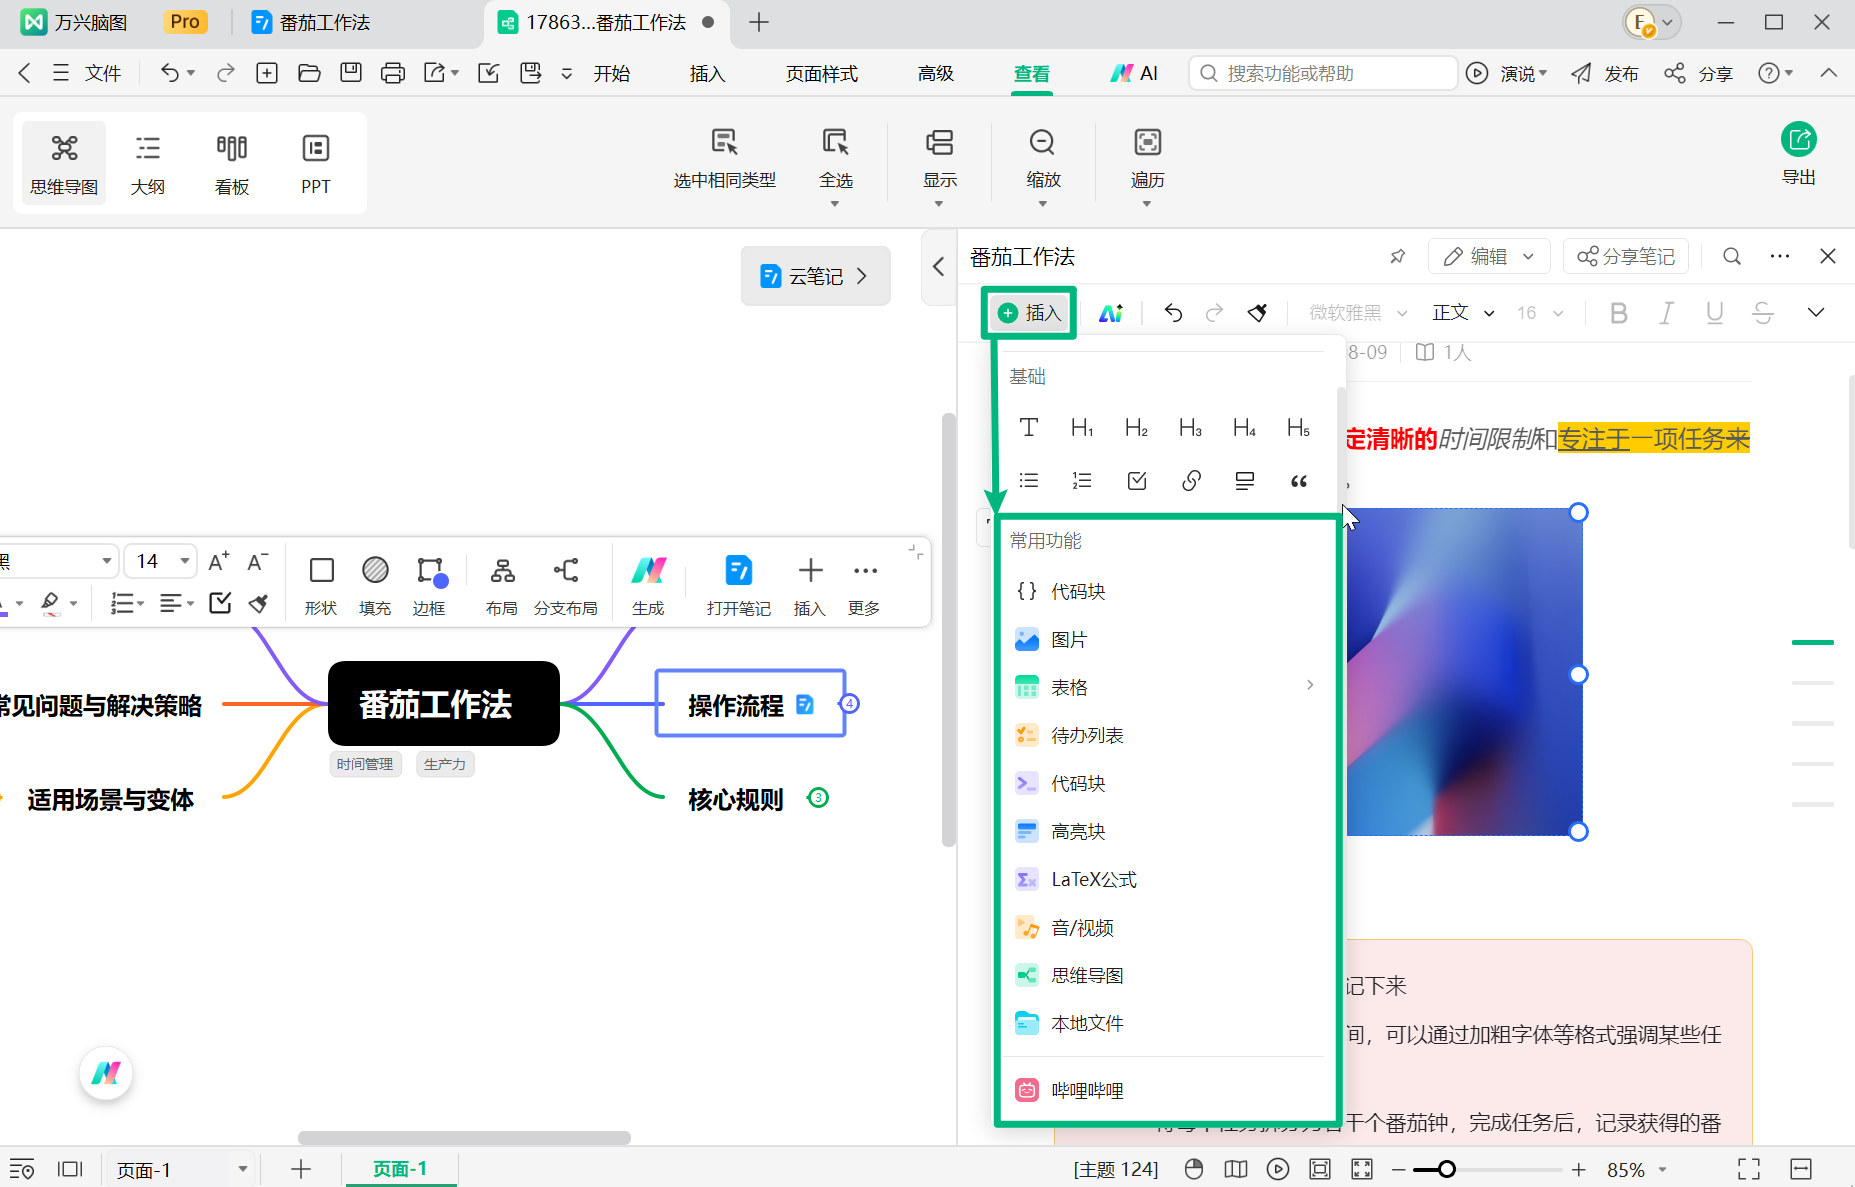Insert hyperlink icon in basics
1855x1187 pixels.
[x=1191, y=481]
